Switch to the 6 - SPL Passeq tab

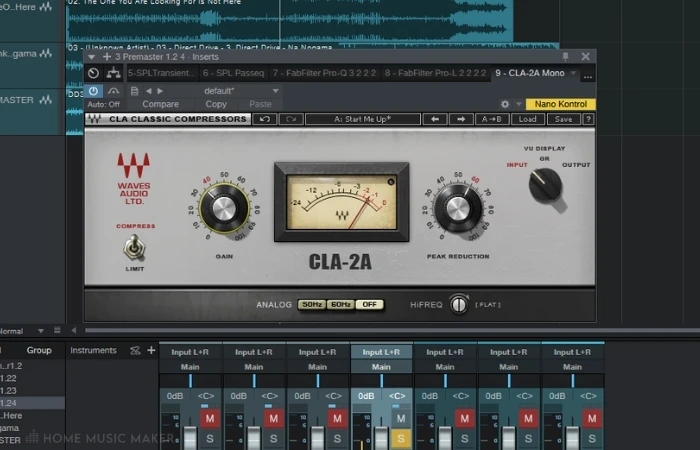(x=233, y=73)
